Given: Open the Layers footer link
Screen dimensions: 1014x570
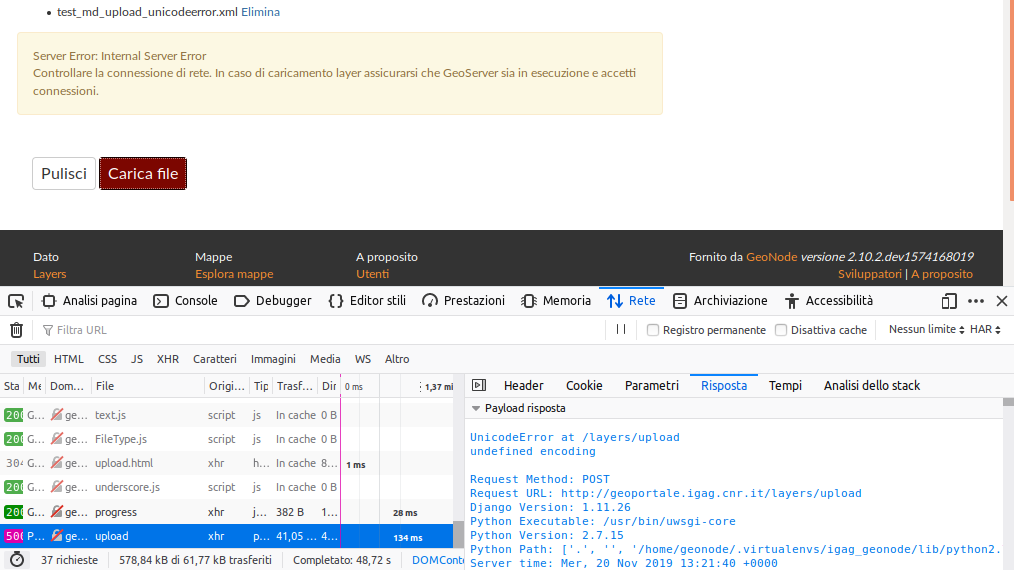Looking at the screenshot, I should (50, 274).
